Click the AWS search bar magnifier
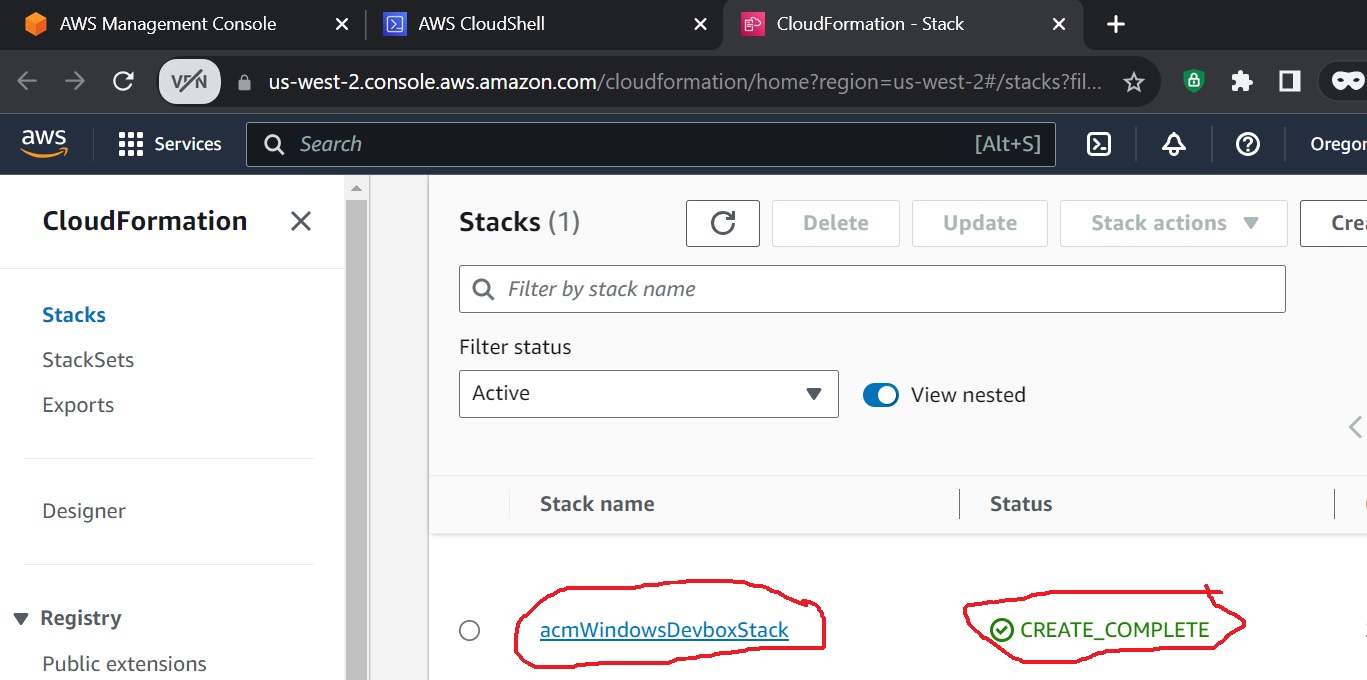The height and width of the screenshot is (680, 1367). [274, 145]
